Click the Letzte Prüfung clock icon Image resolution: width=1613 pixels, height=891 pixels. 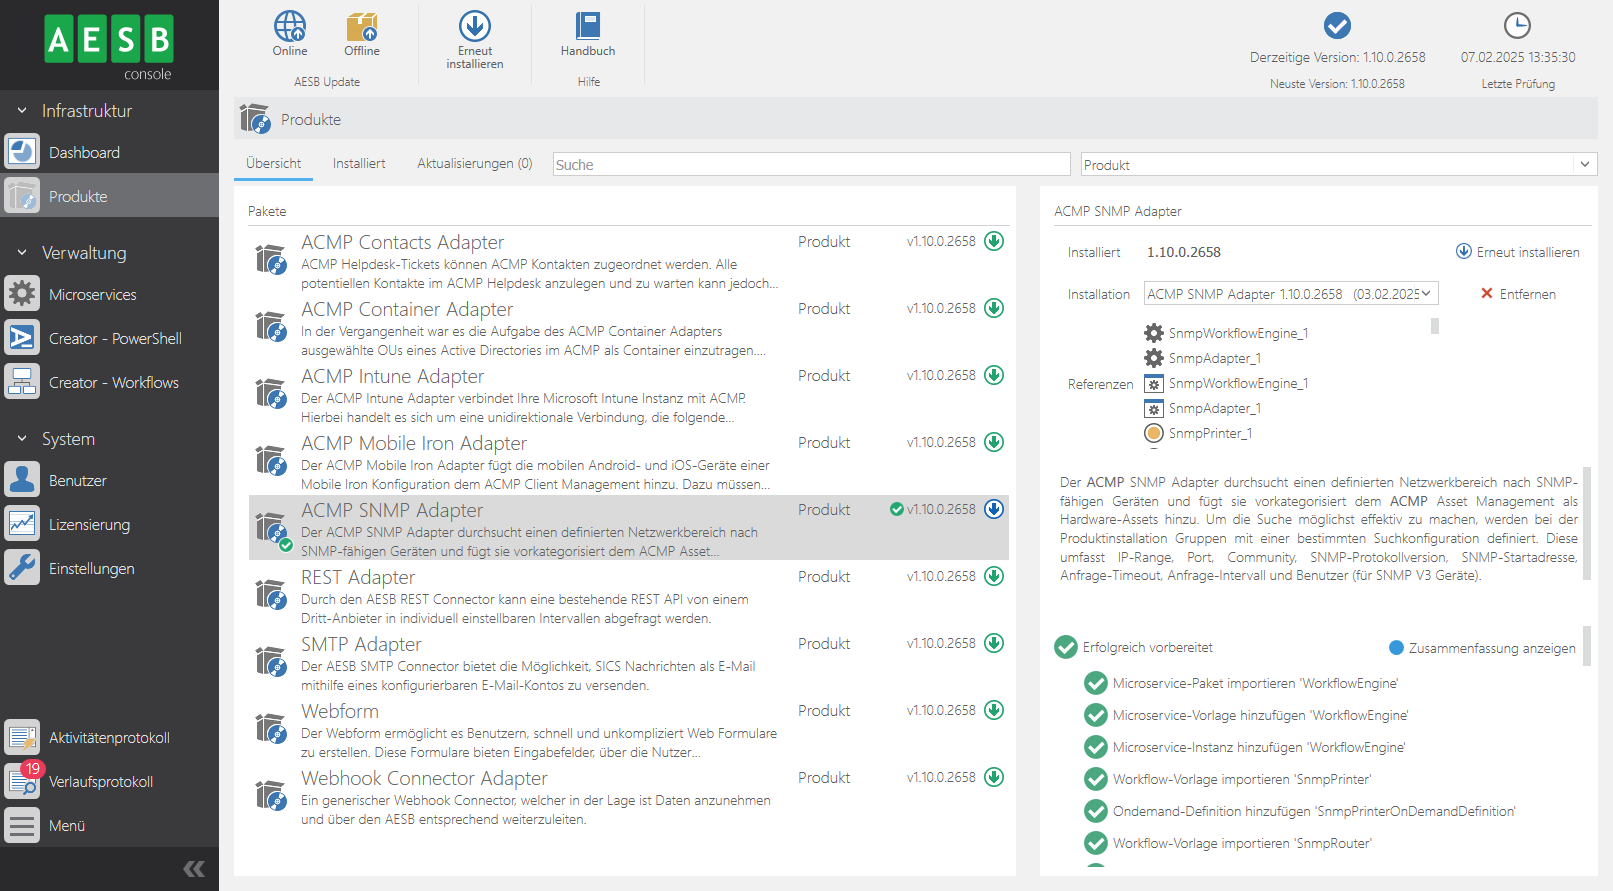tap(1517, 26)
